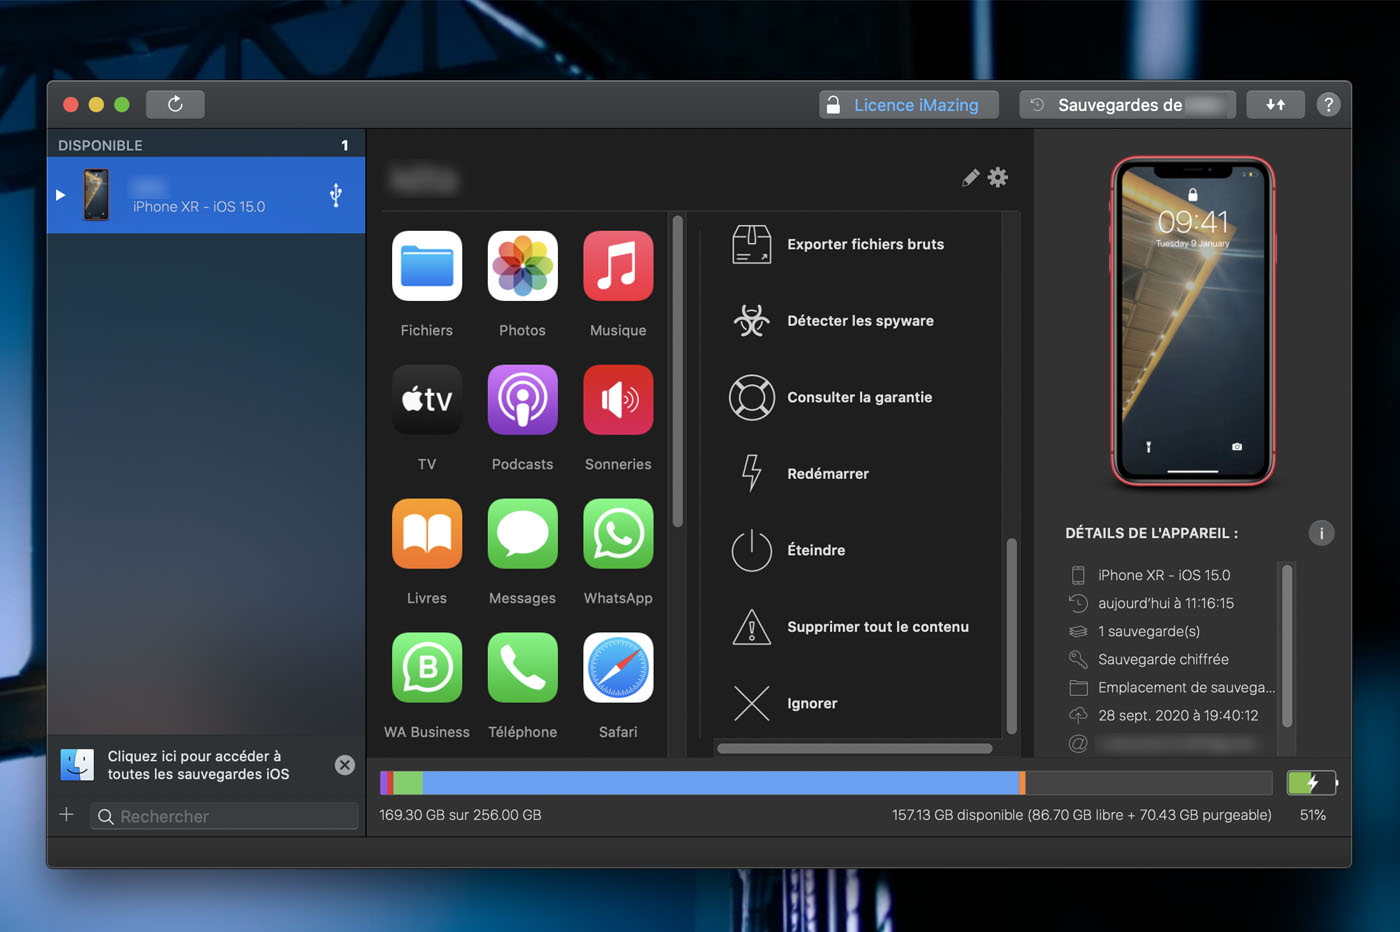Viewport: 1400px width, 932px height.
Task: Click 'Emplacement de sauvega...' detail
Action: coord(1187,687)
